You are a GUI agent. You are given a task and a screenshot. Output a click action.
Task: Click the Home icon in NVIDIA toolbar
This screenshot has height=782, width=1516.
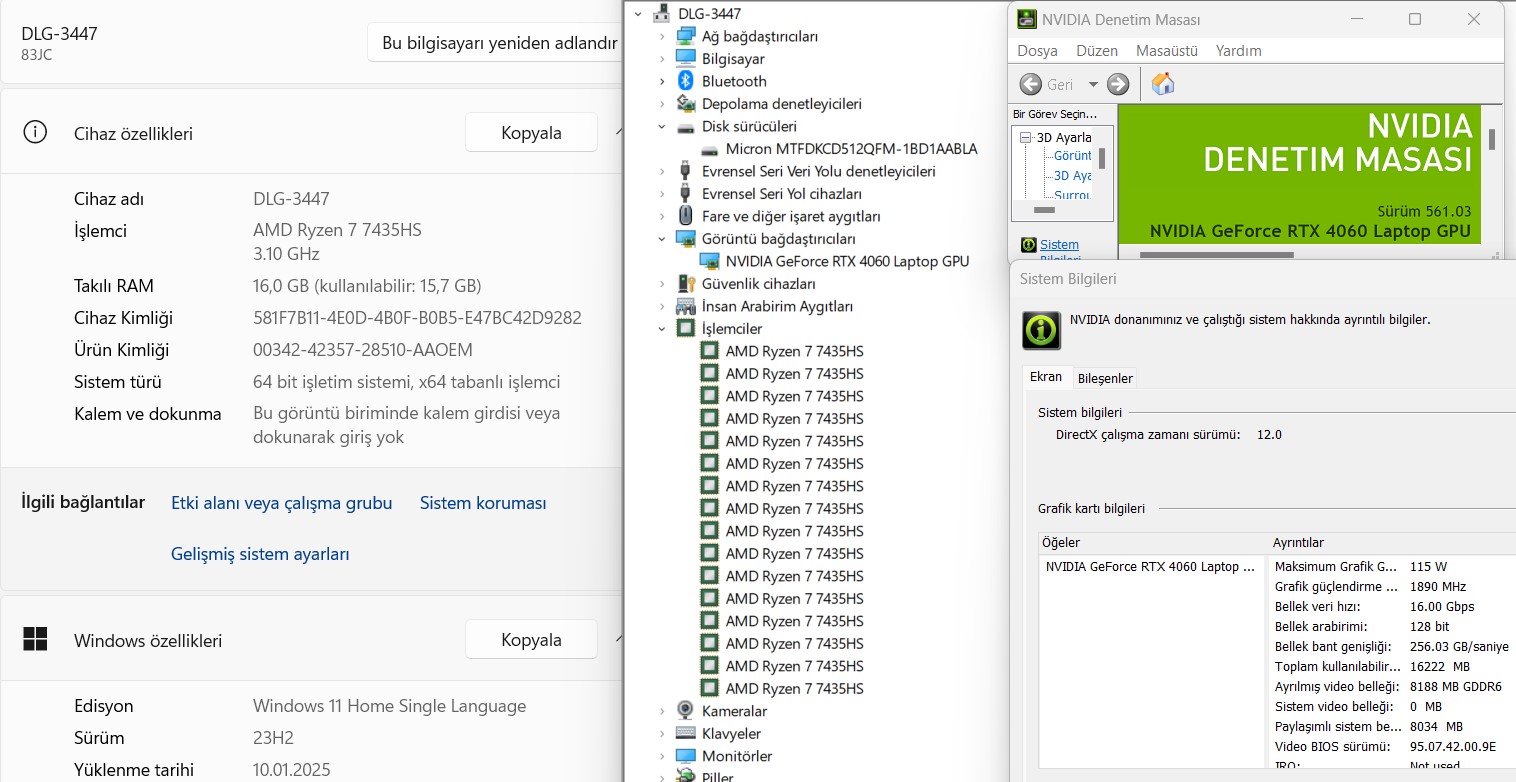click(1162, 84)
